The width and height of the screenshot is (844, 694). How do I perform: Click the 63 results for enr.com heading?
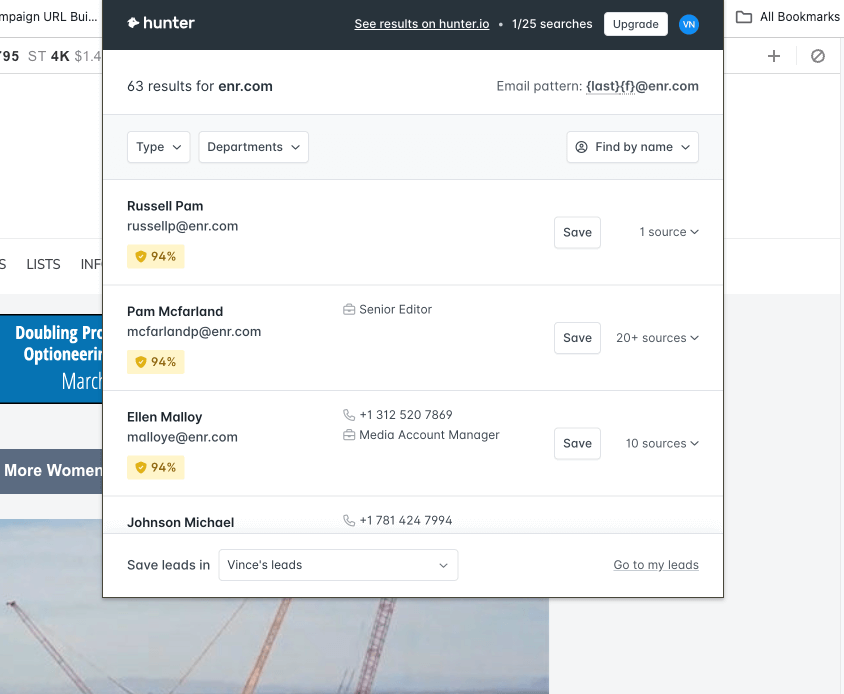200,86
